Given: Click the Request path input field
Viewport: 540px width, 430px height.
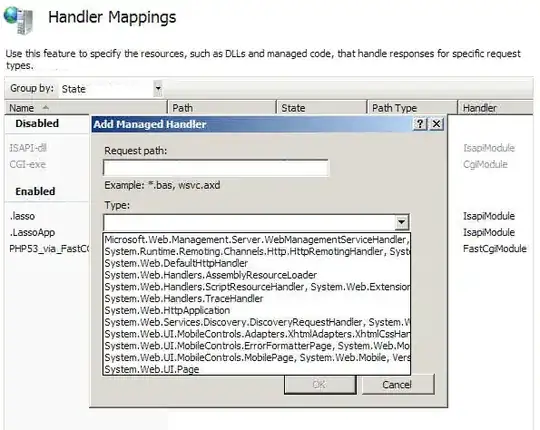Looking at the screenshot, I should pyautogui.click(x=216, y=168).
